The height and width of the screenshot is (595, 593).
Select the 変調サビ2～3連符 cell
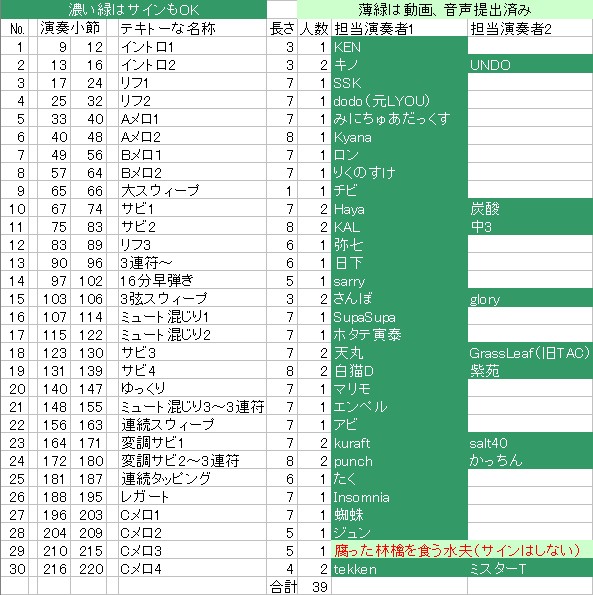click(x=192, y=461)
